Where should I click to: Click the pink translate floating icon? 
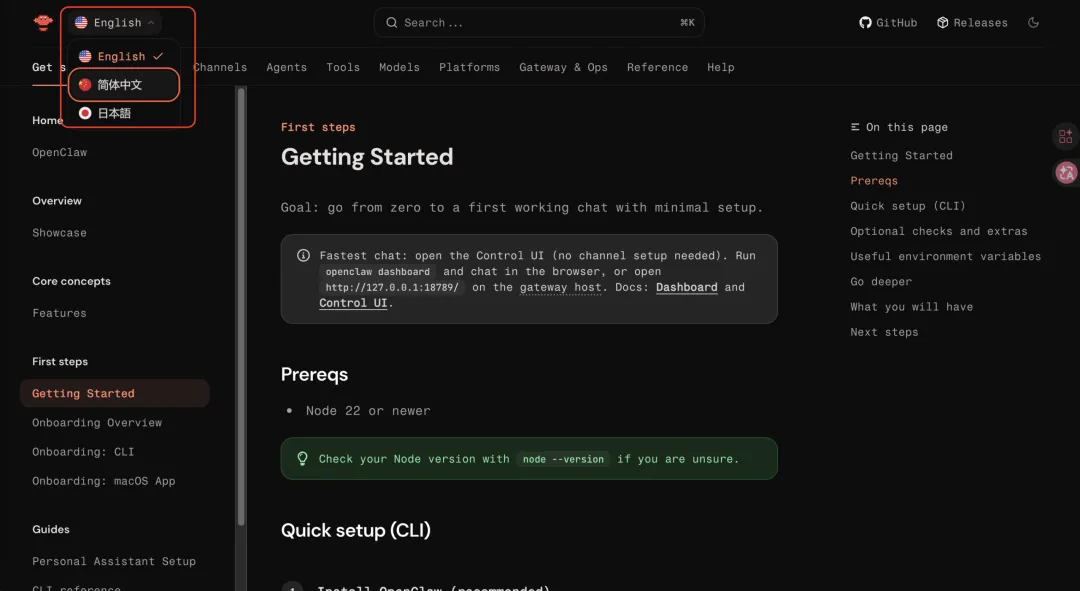tap(1066, 173)
